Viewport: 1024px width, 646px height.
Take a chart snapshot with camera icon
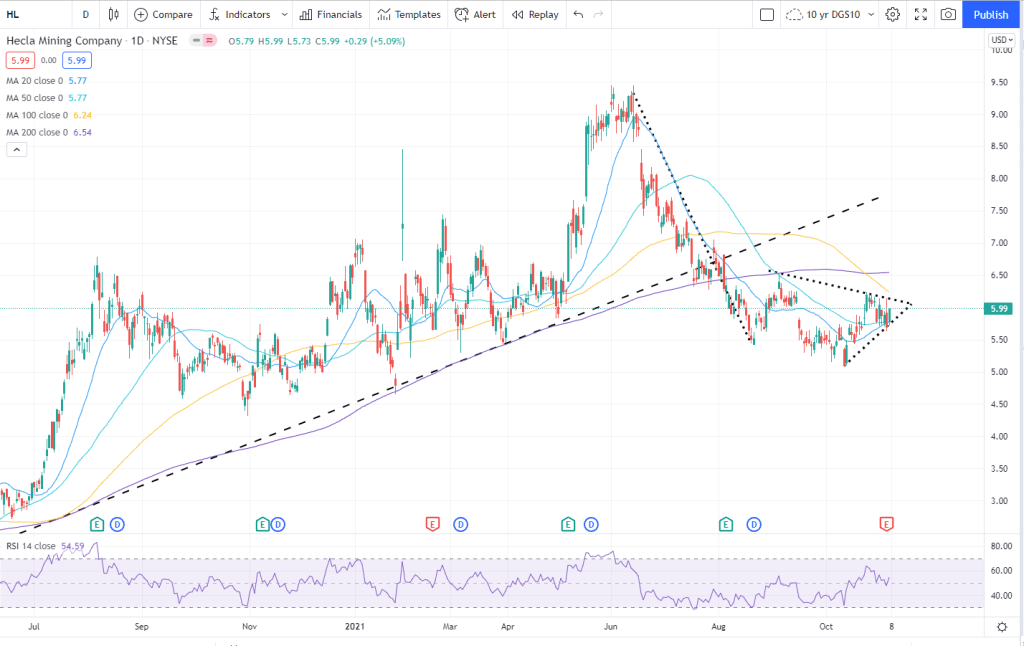[948, 15]
